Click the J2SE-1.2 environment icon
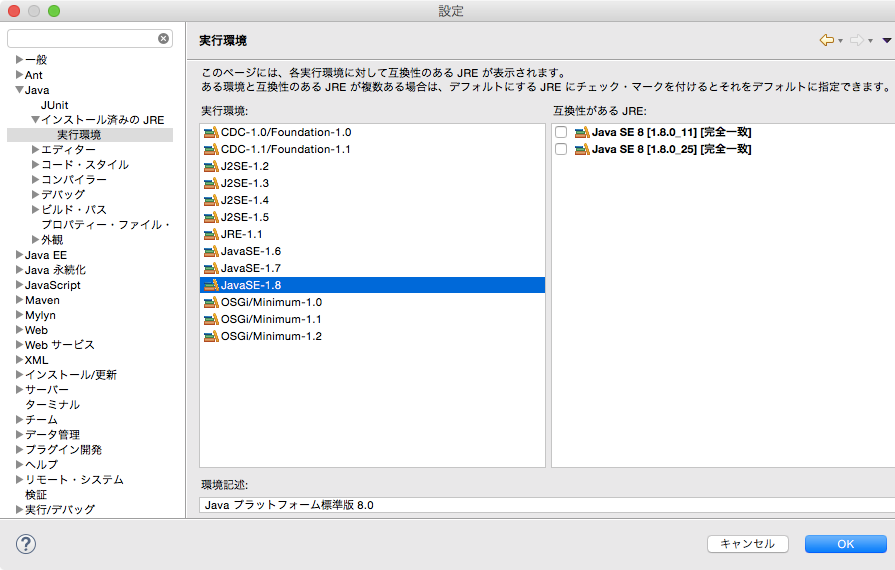Screen dimensions: 895x570 point(211,167)
